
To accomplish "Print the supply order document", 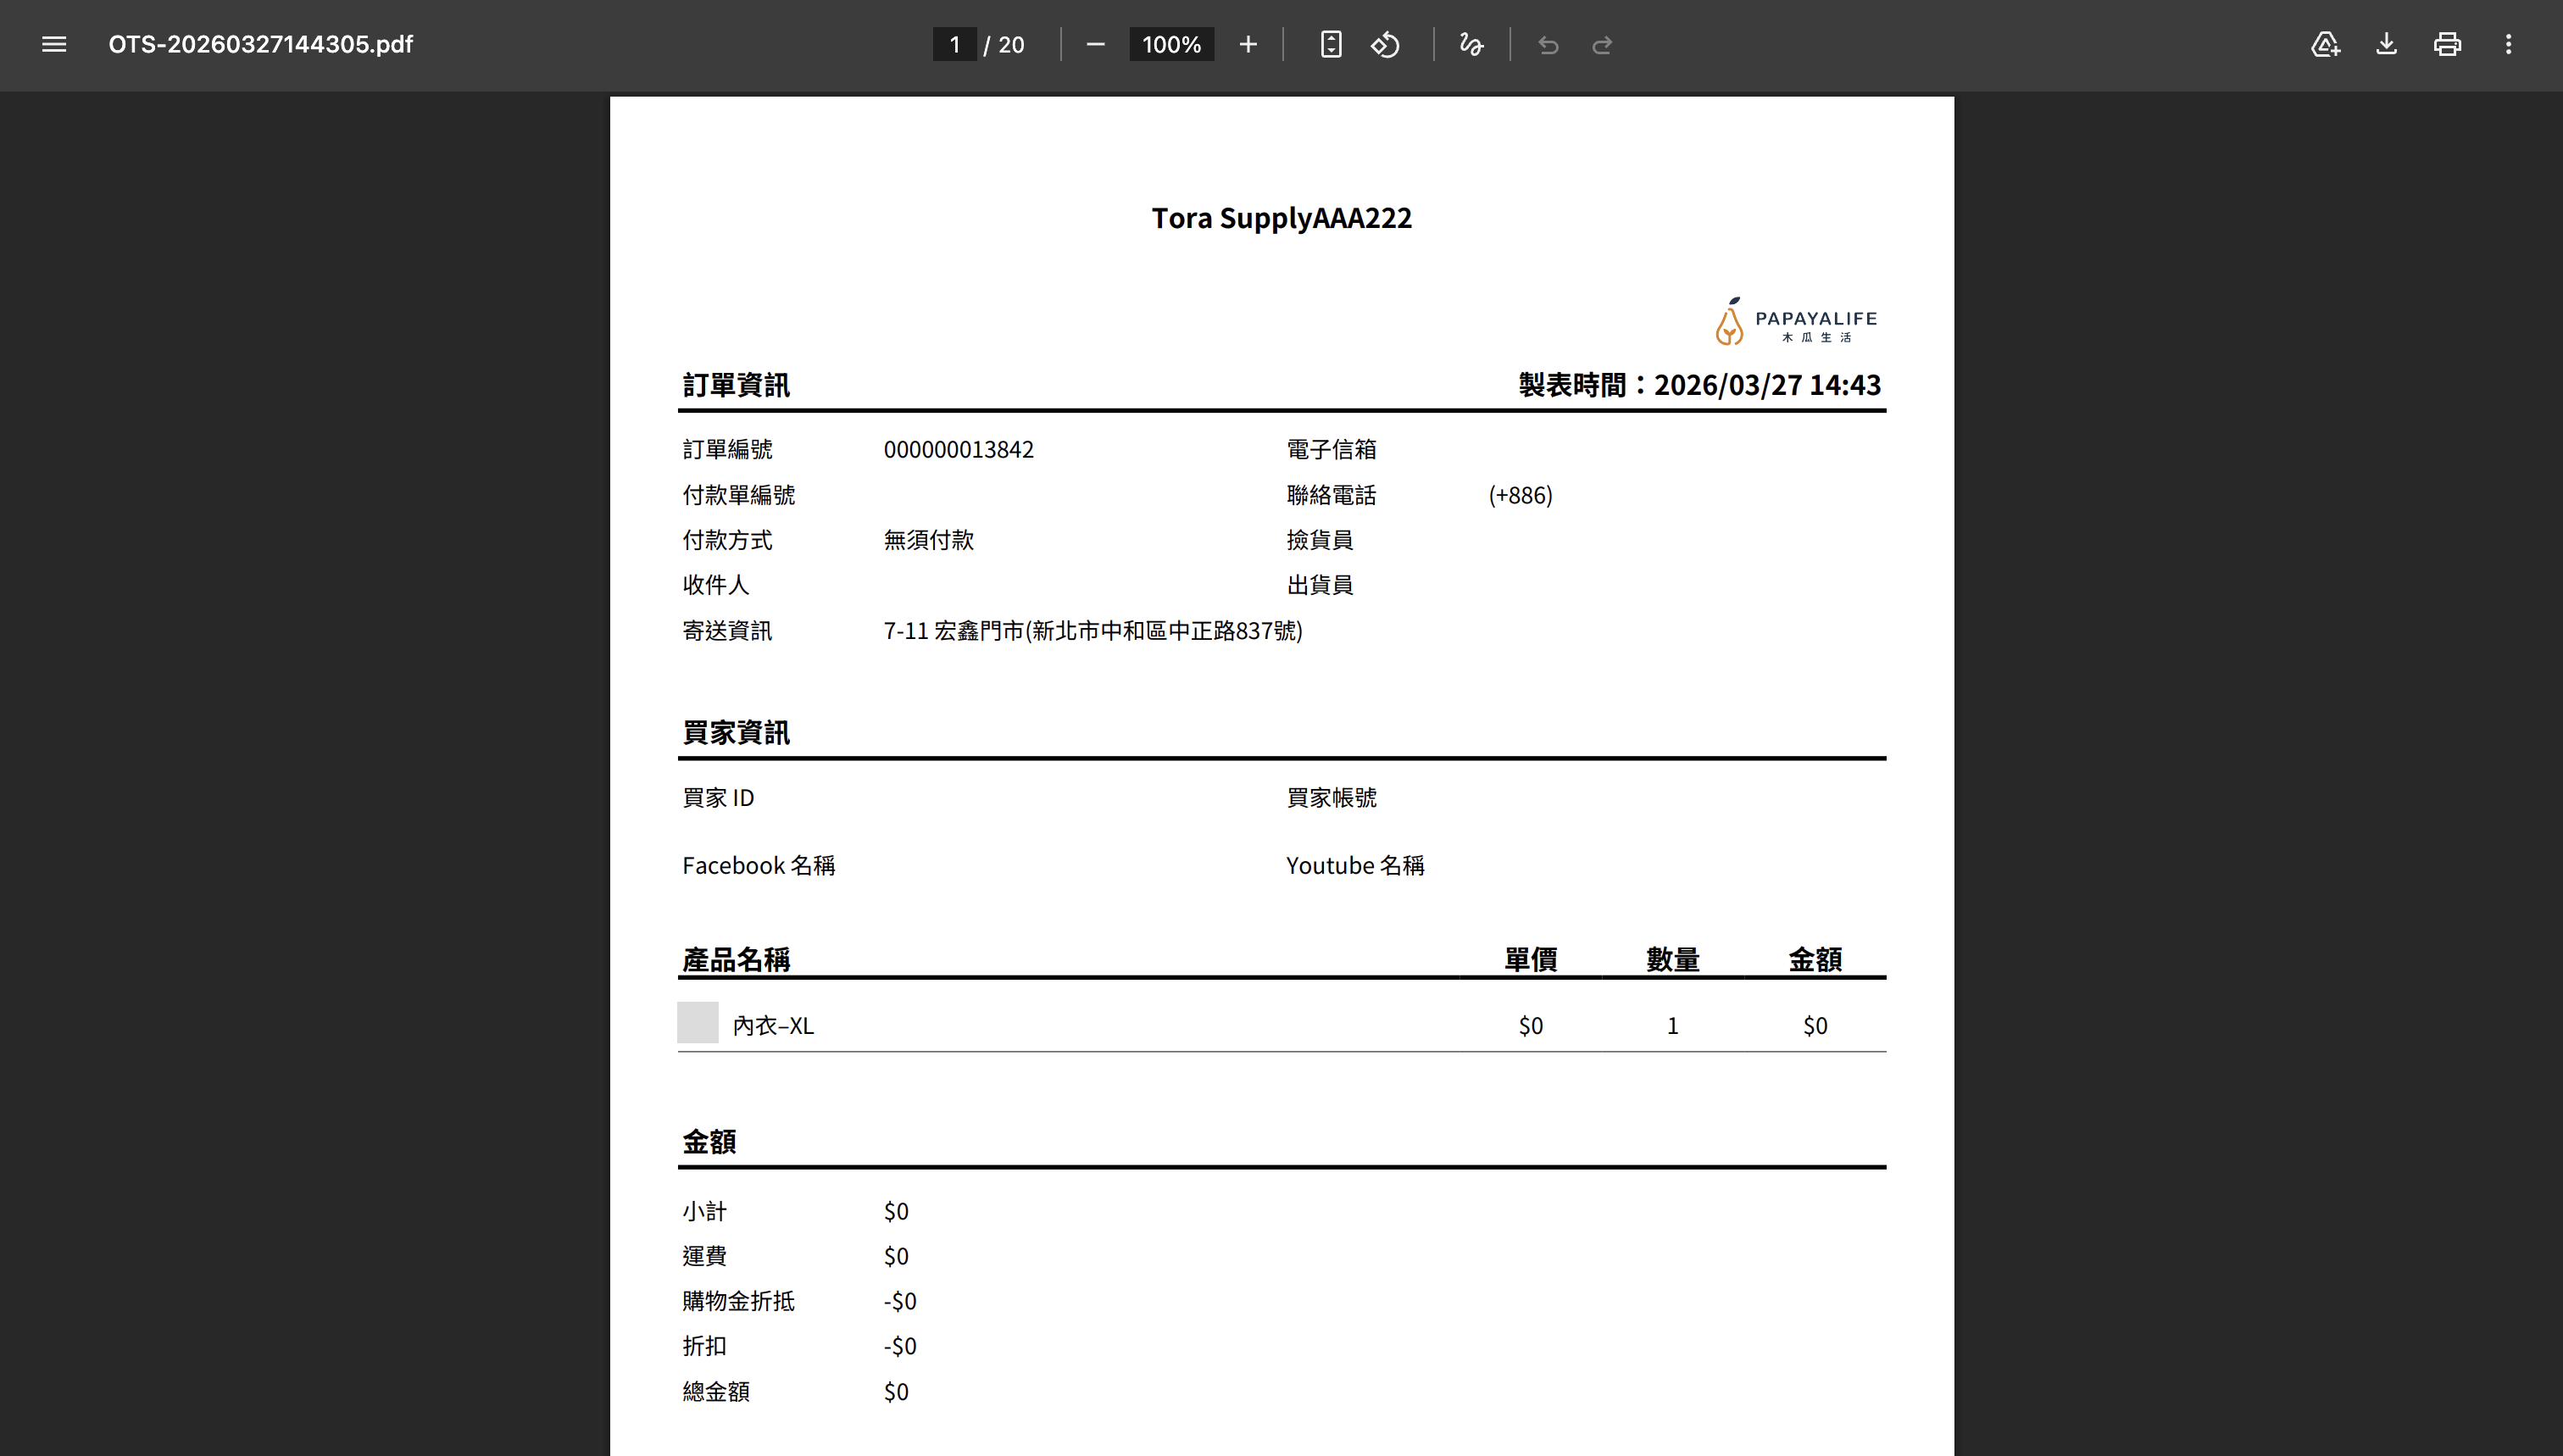I will pyautogui.click(x=2447, y=44).
